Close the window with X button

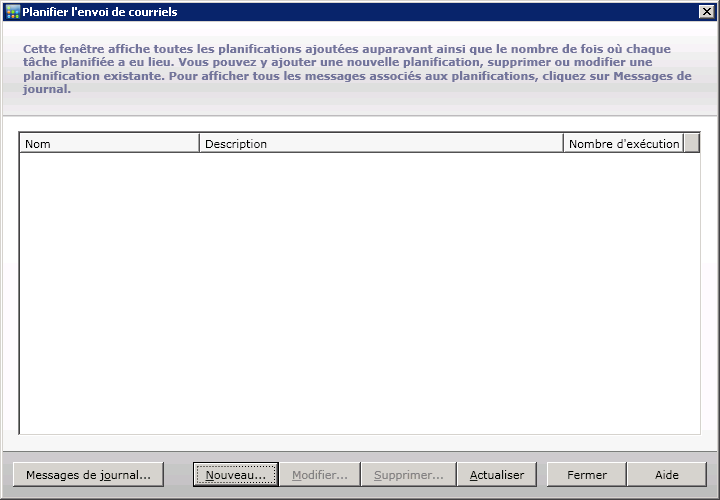[707, 11]
